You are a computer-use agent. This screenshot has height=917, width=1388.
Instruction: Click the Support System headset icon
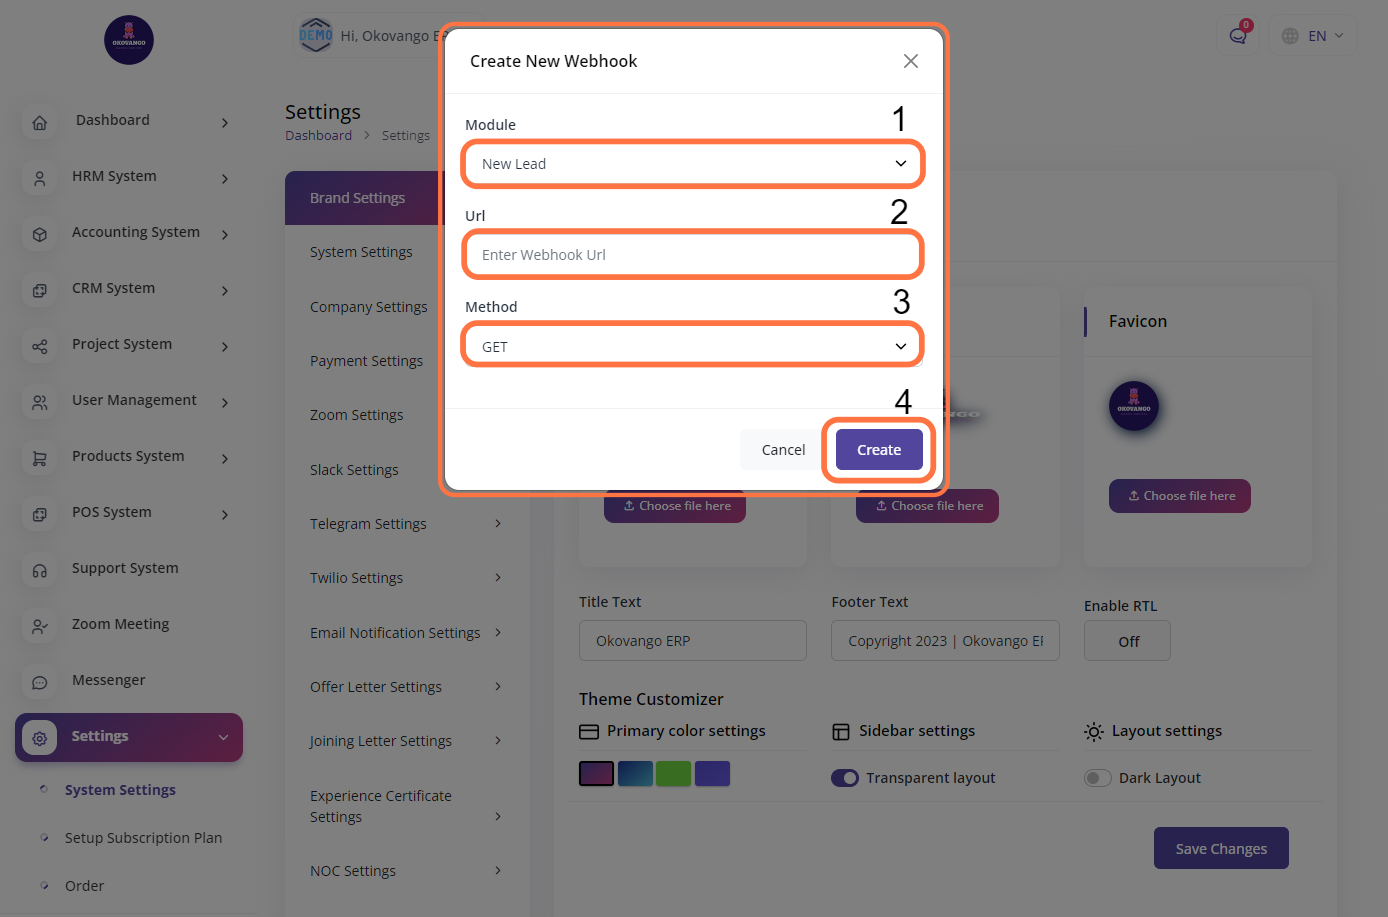coord(40,571)
